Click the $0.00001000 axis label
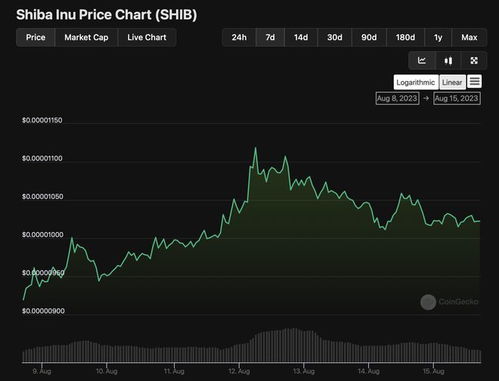The image size is (499, 381). click(x=42, y=235)
